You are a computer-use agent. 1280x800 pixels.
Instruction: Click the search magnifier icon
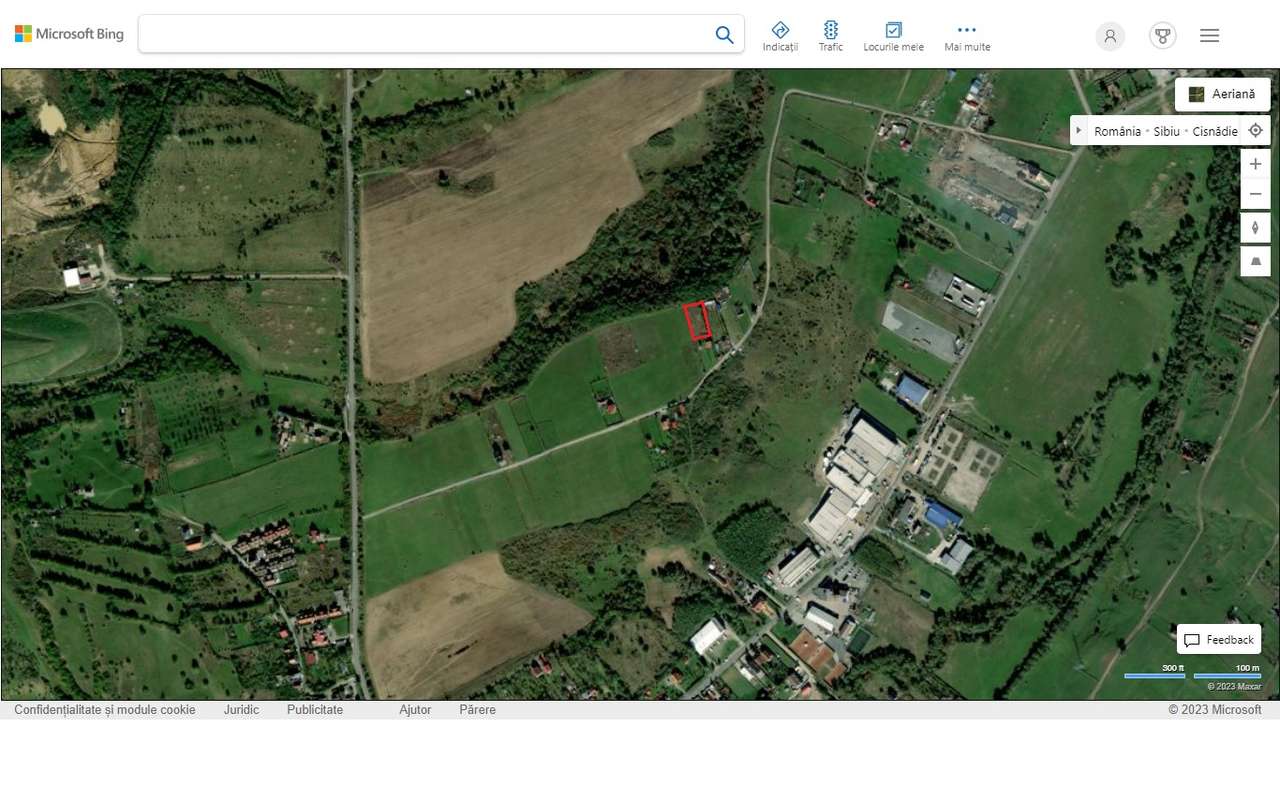[x=724, y=34]
